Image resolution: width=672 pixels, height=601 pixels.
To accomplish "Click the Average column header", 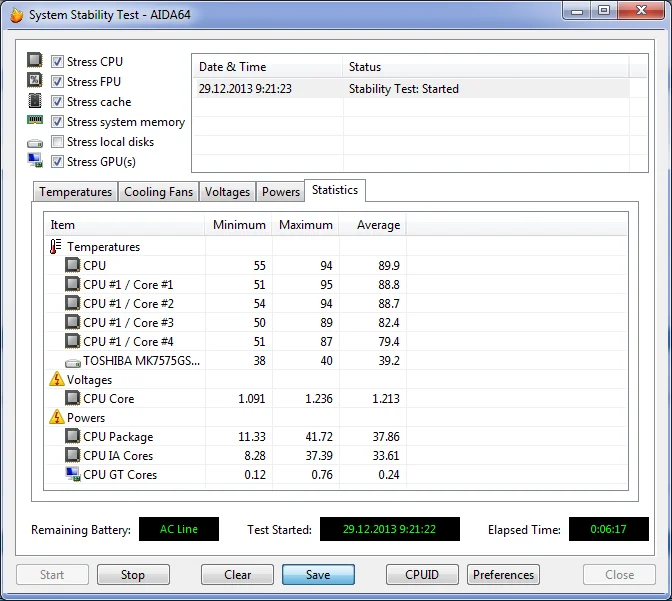I will click(x=372, y=225).
